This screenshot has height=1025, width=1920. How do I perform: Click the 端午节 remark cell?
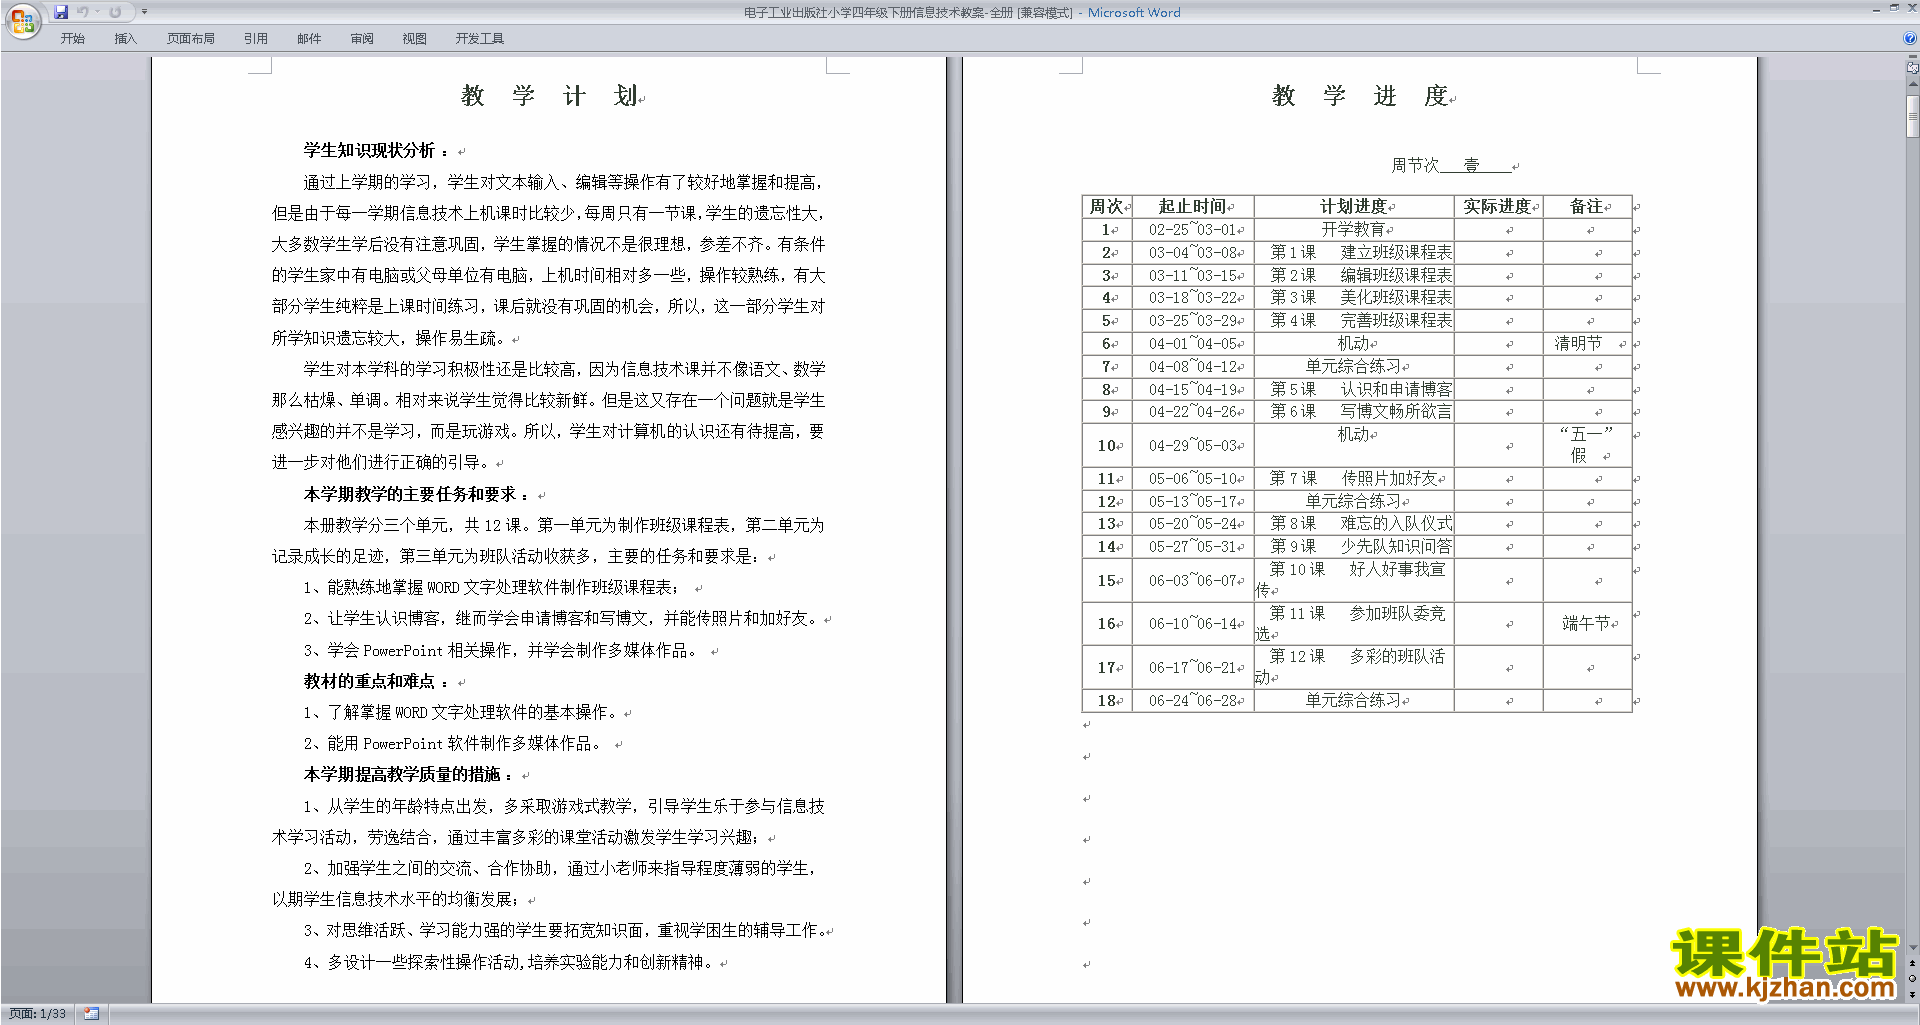pyautogui.click(x=1587, y=623)
